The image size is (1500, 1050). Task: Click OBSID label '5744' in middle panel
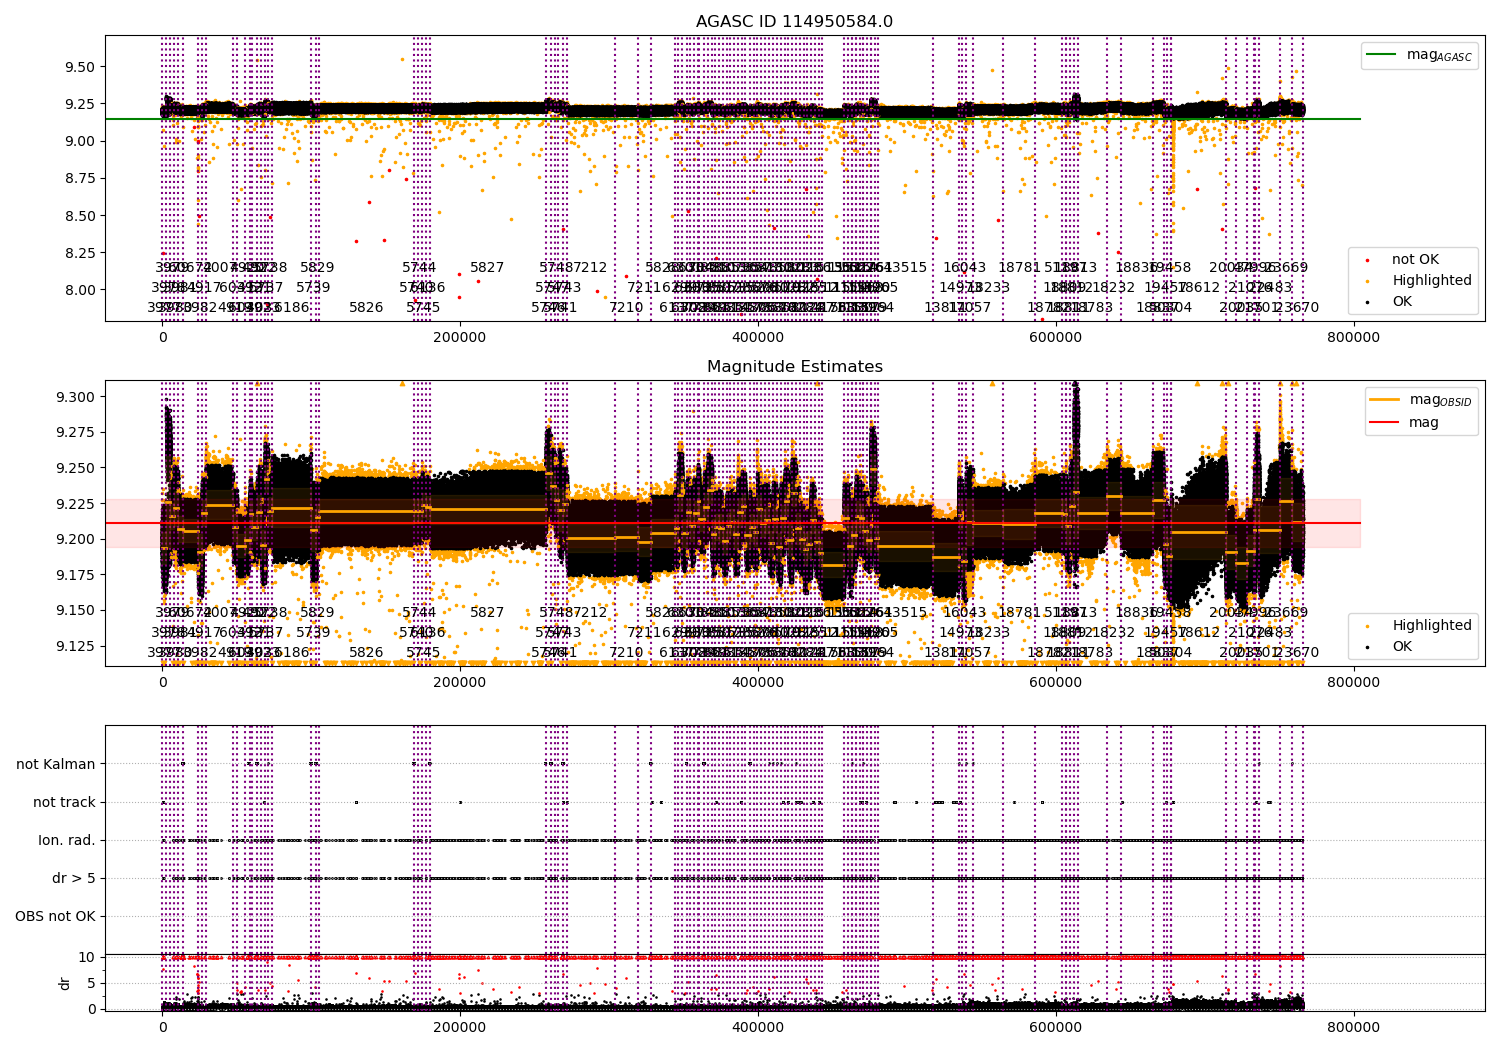click(419, 613)
